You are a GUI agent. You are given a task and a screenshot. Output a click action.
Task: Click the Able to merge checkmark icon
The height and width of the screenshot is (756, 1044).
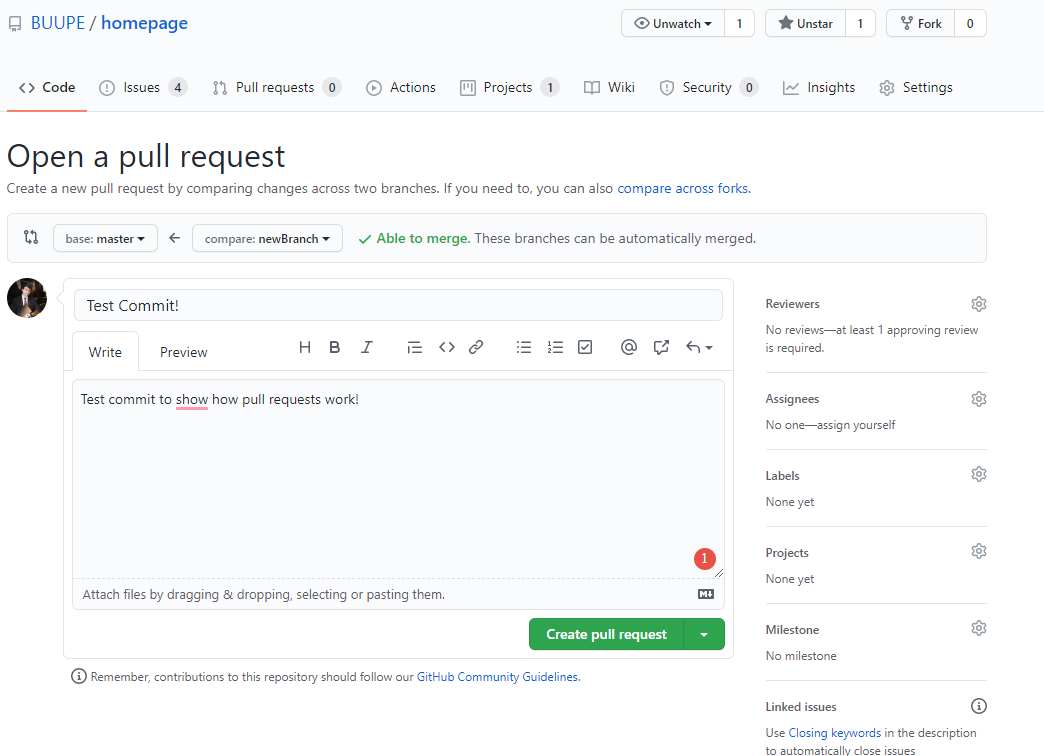click(x=364, y=239)
